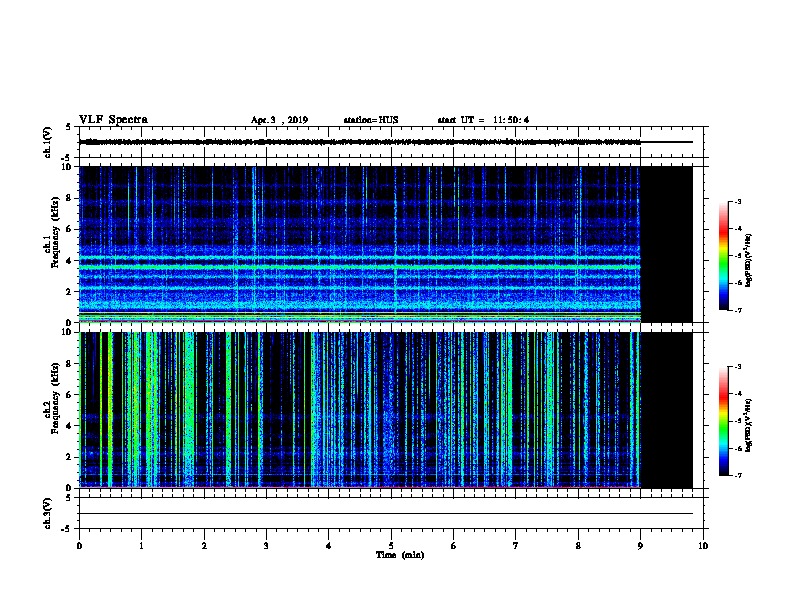Image resolution: width=792 pixels, height=612 pixels.
Task: Click the "ch.3(V)" axis label
Action: pos(47,514)
